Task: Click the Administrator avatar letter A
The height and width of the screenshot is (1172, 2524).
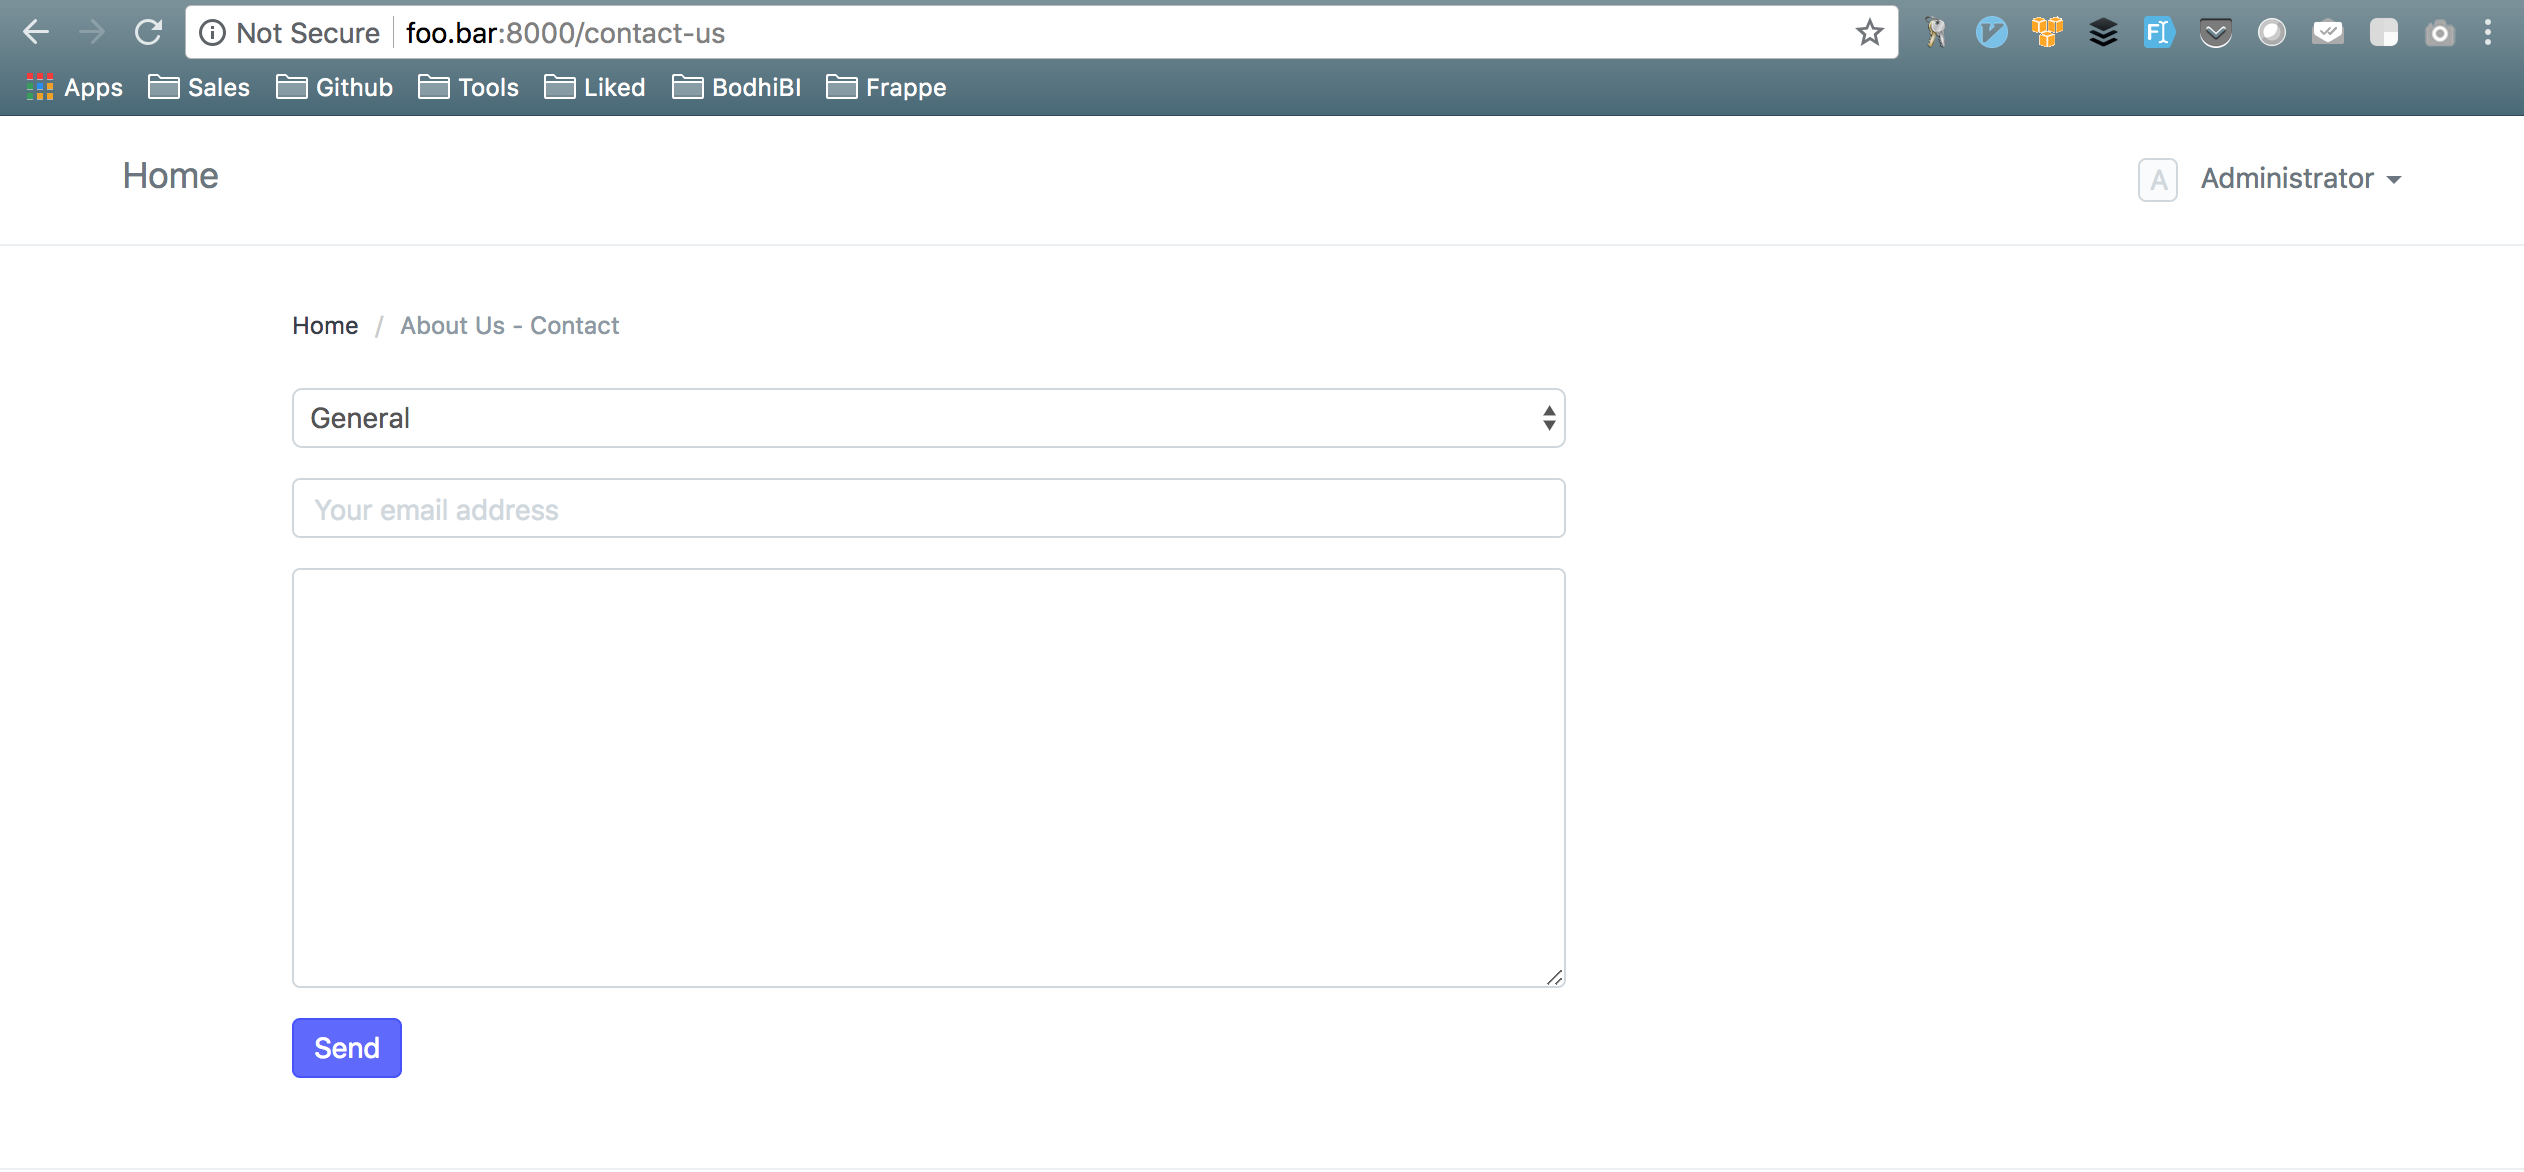Action: [2157, 180]
